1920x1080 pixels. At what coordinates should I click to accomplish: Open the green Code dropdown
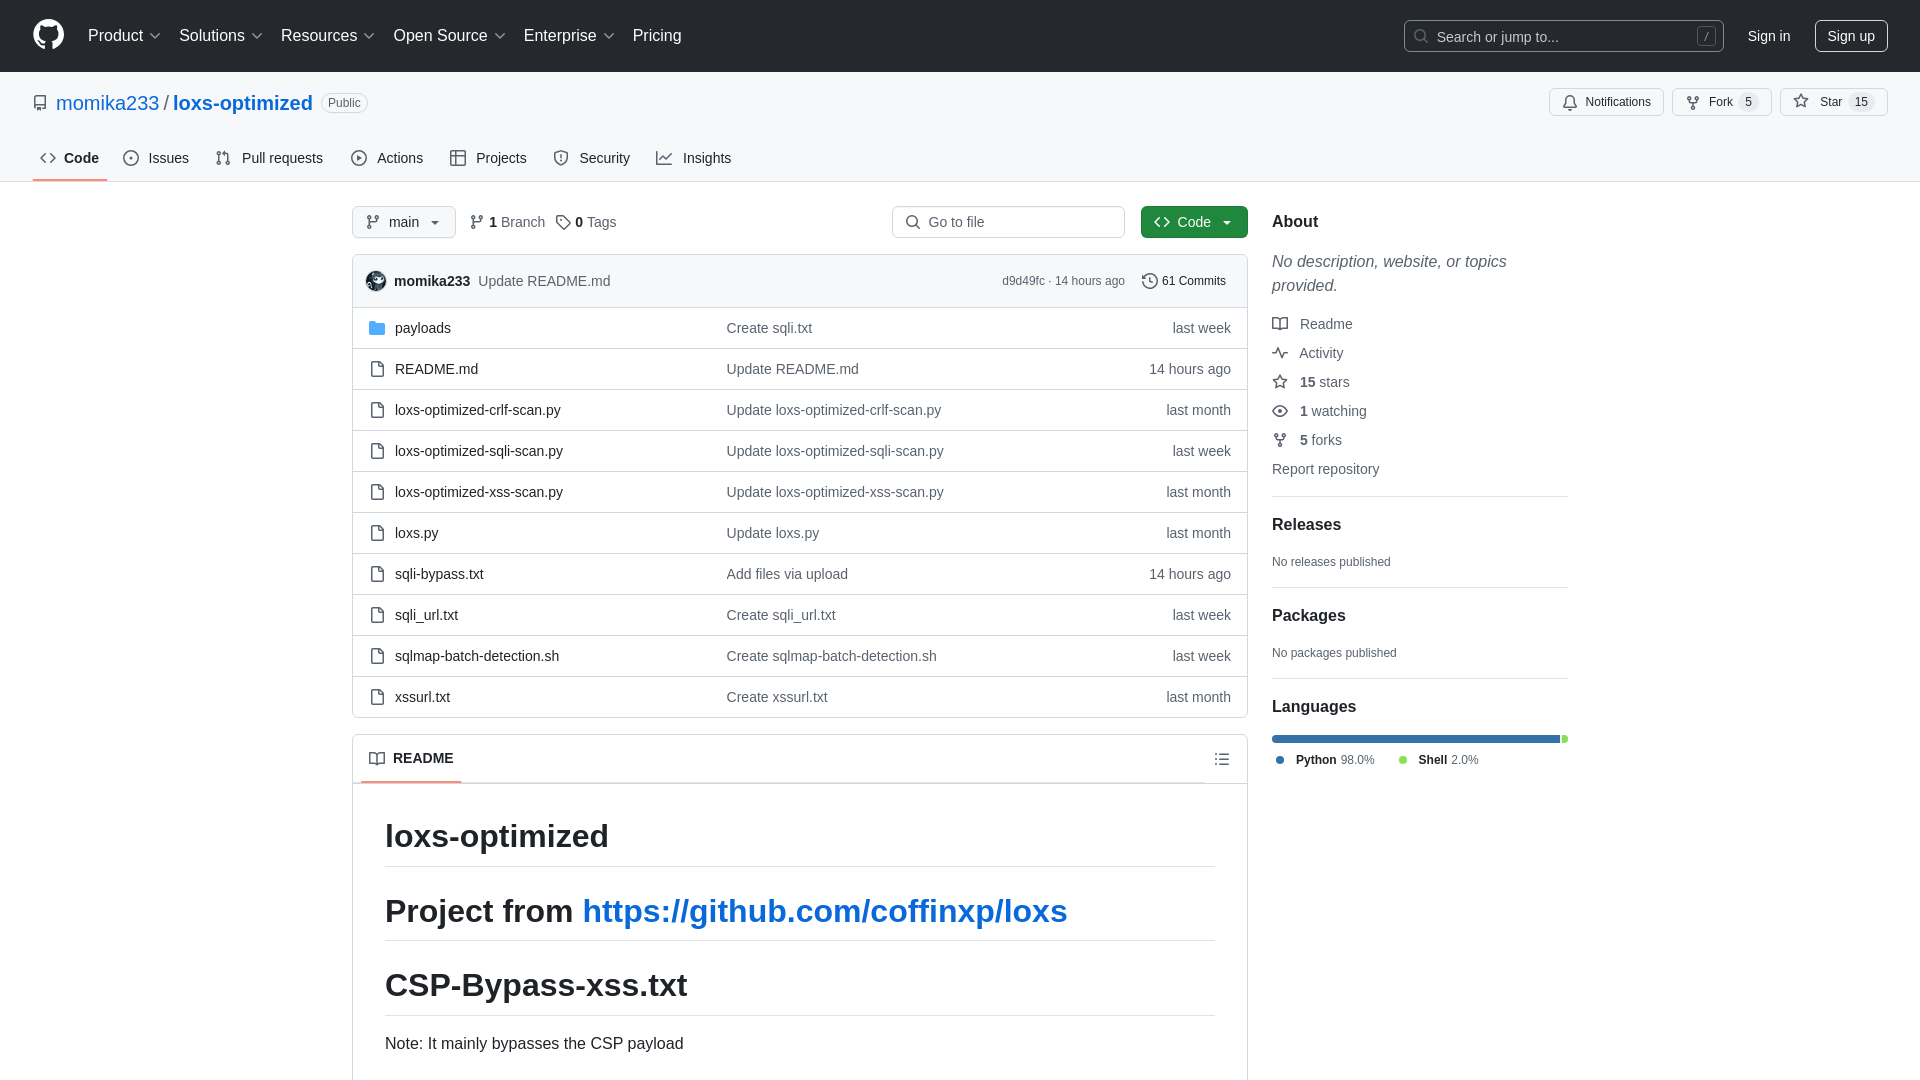tap(1194, 222)
